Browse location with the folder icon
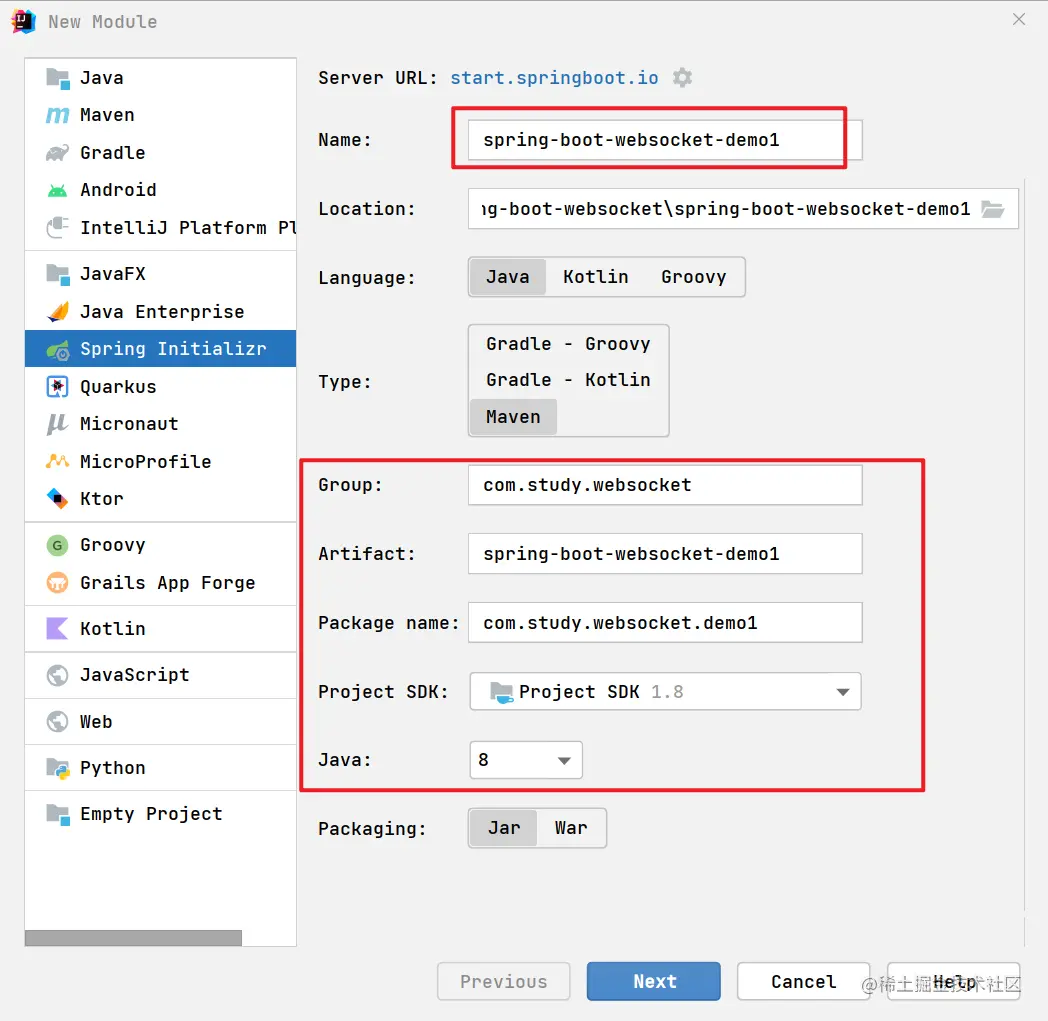This screenshot has height=1021, width=1048. pos(993,209)
